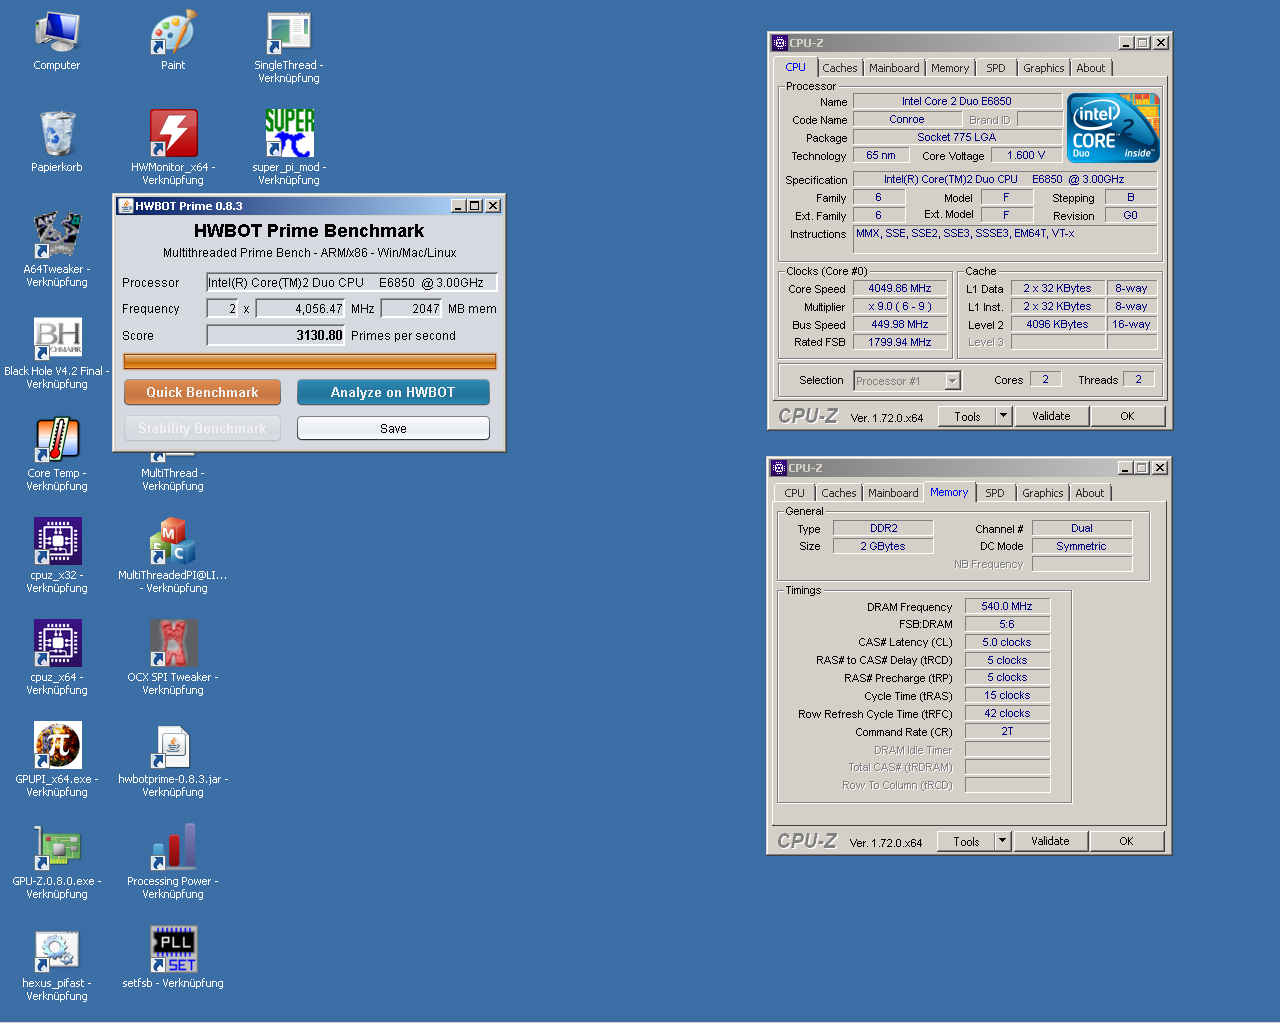
Task: Launch GPU-Z.0.8.0.exe shortcut icon
Action: (57, 848)
